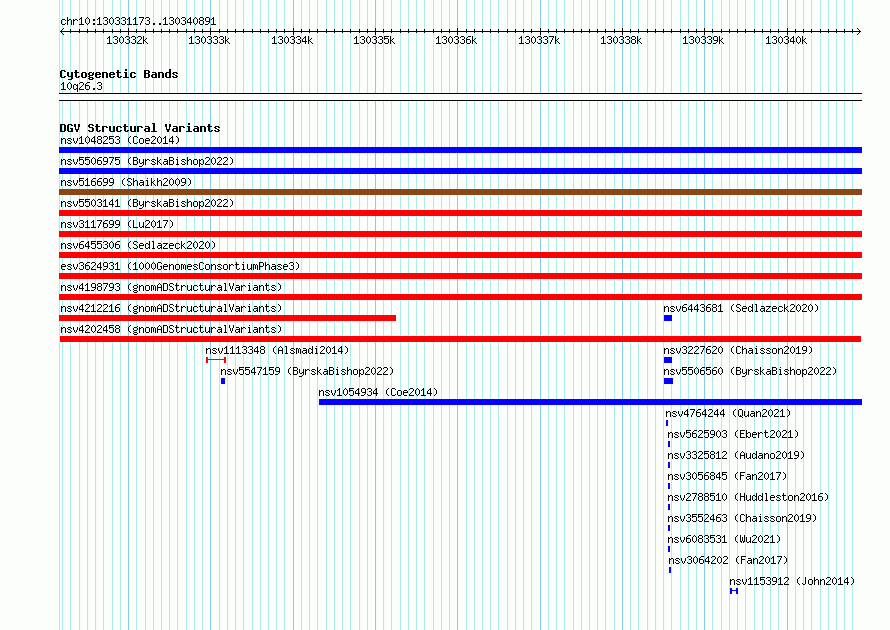Viewport: 890px width, 630px height.
Task: Select the red bar under nsv5503141
Action: [x=460, y=213]
